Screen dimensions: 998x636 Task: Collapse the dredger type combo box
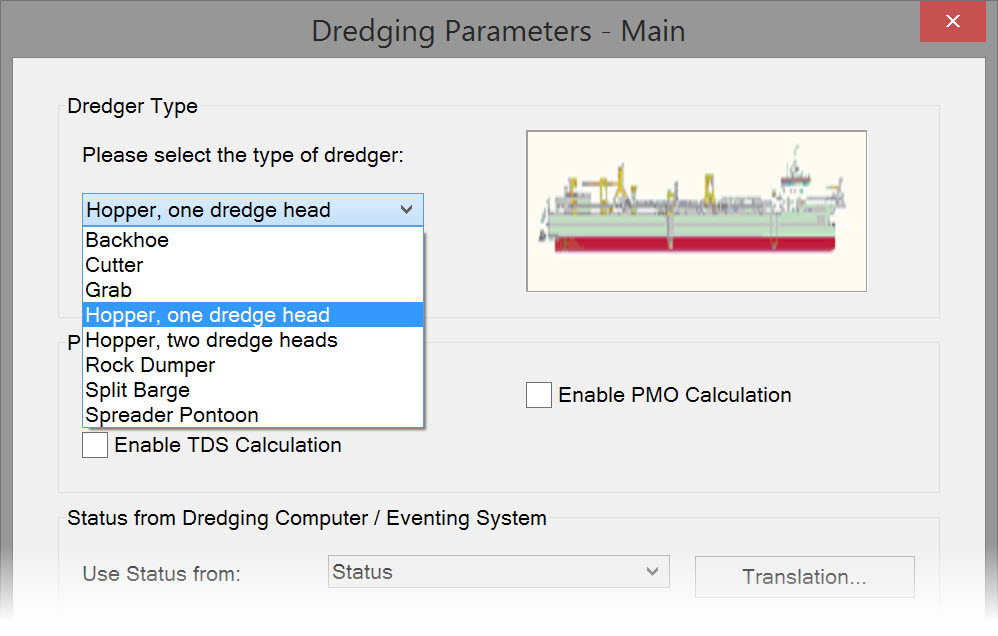[x=406, y=210]
